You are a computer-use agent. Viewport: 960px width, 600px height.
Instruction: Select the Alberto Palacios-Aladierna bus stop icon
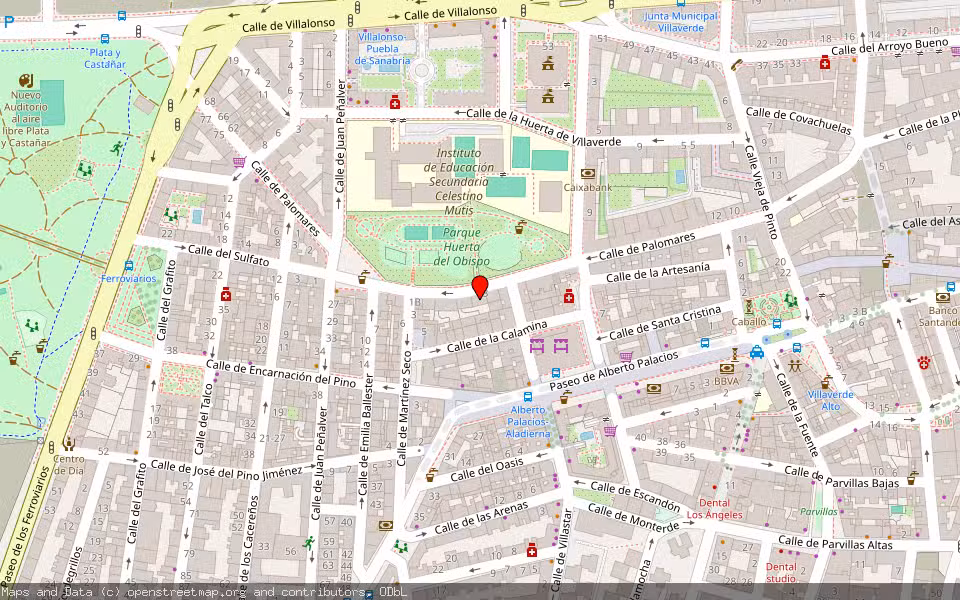click(528, 397)
